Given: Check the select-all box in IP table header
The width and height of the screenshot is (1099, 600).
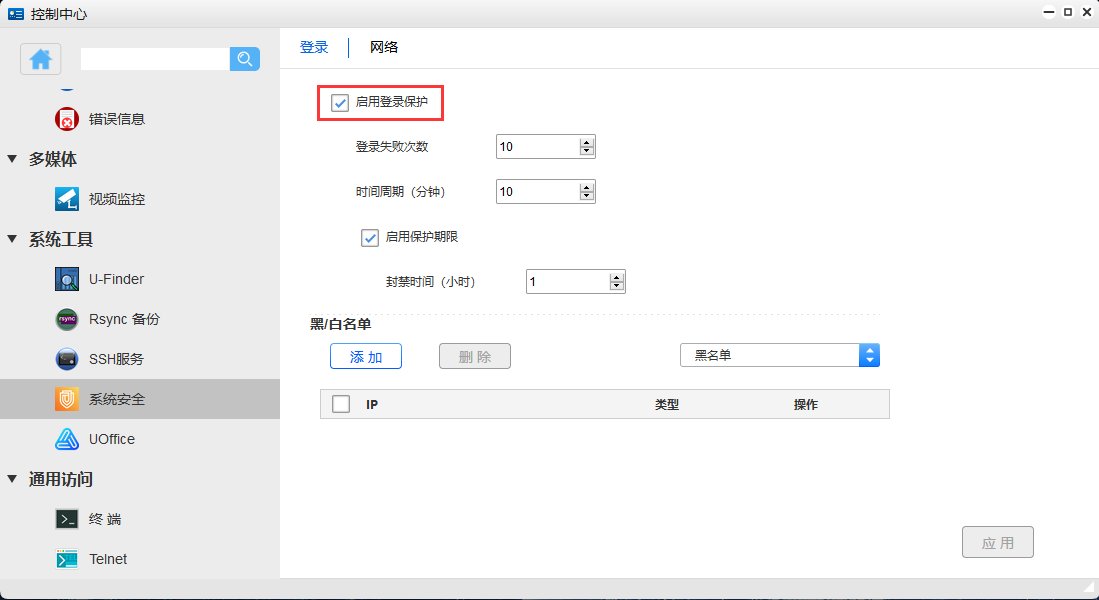Looking at the screenshot, I should pyautogui.click(x=341, y=404).
